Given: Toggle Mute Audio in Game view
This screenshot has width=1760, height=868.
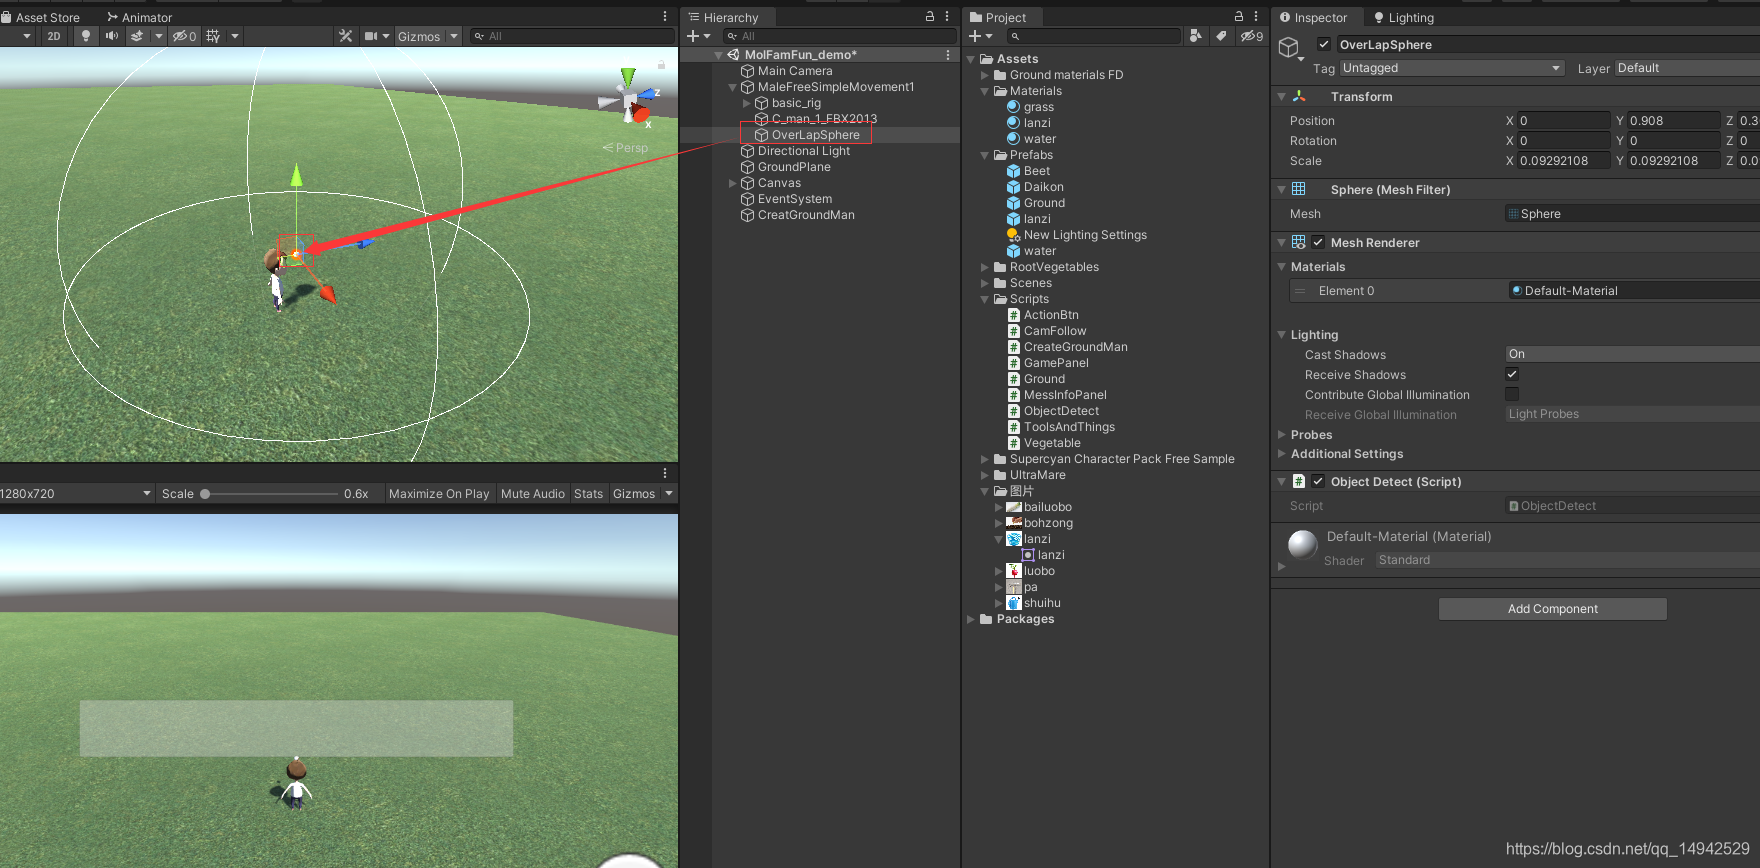Looking at the screenshot, I should click(532, 494).
